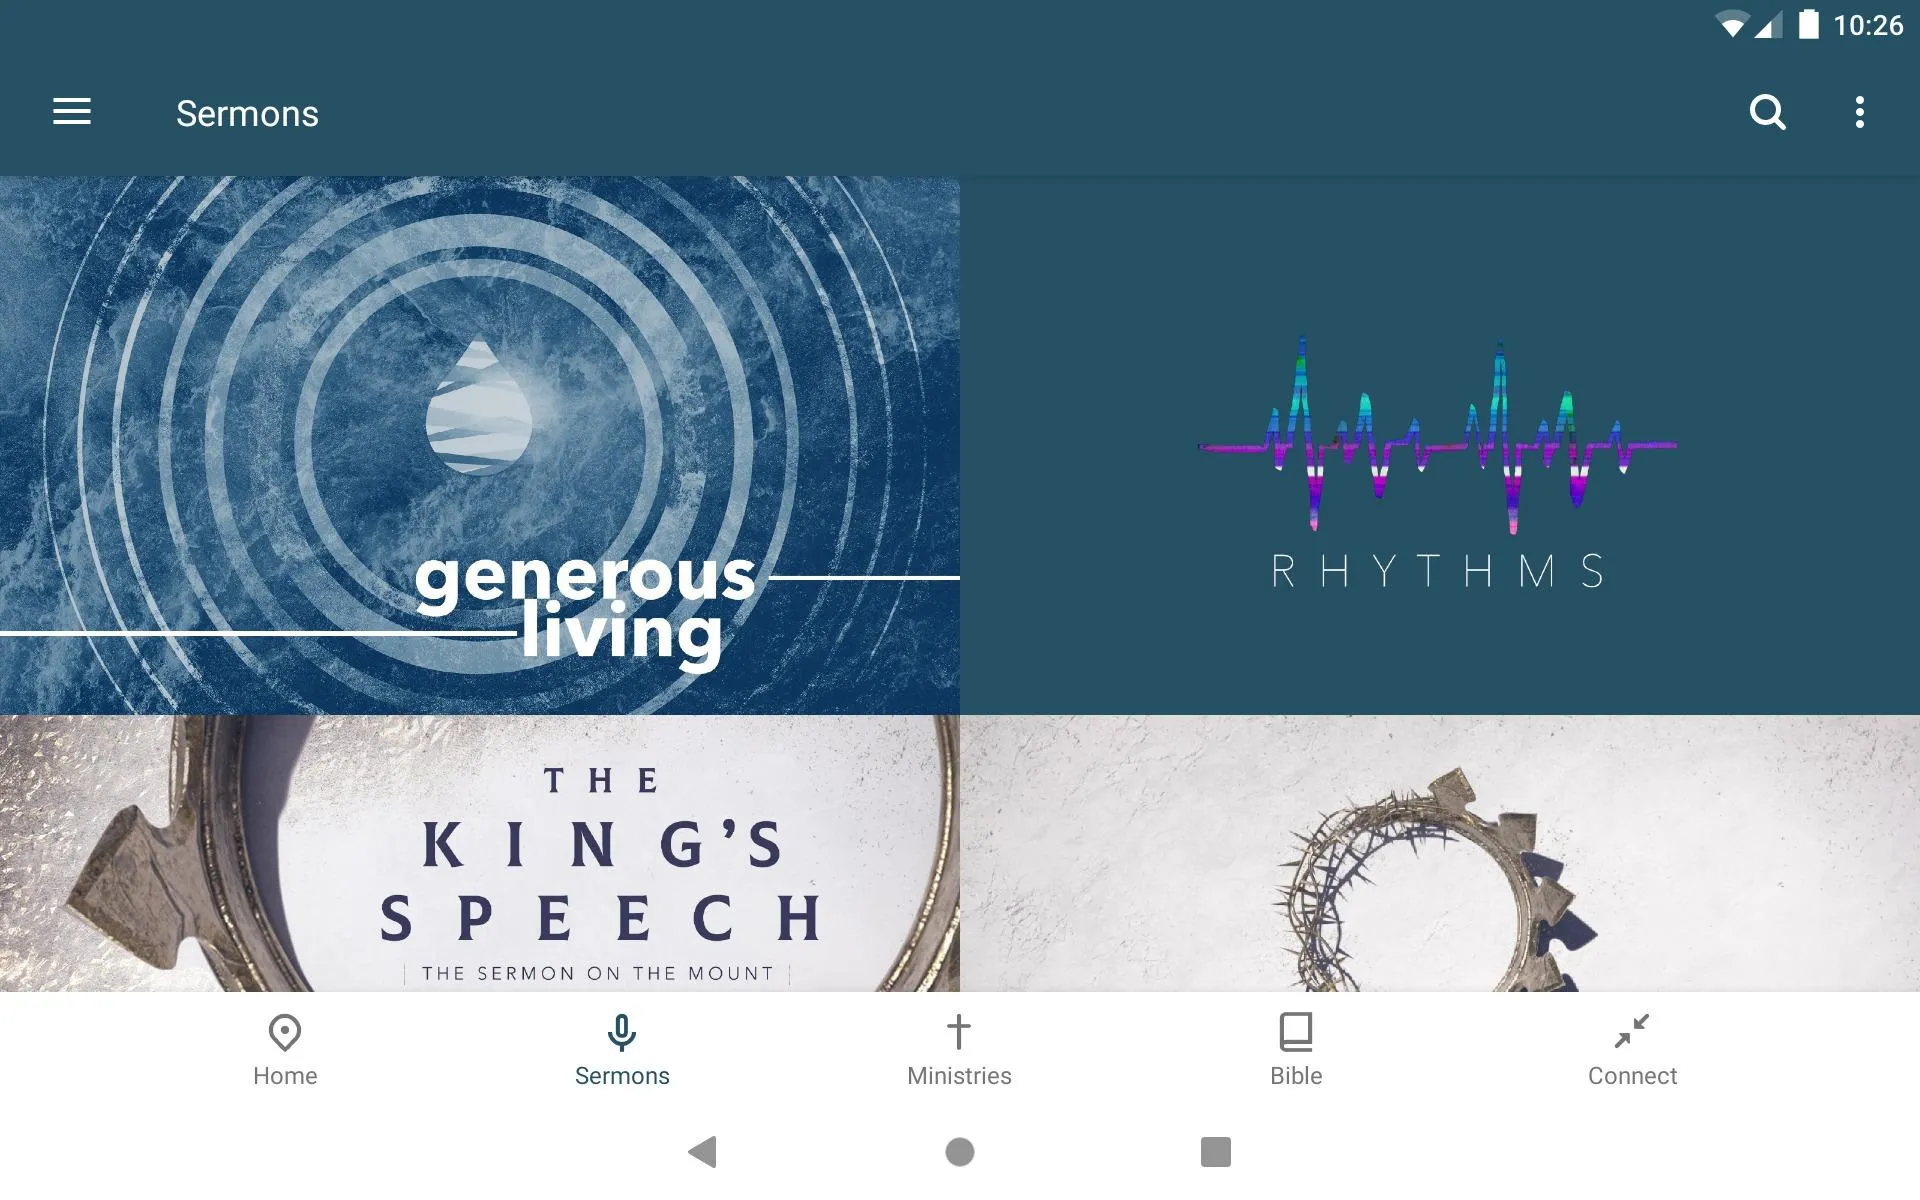Screen dimensions: 1920x1200
Task: Navigate to the Connect section
Action: pyautogui.click(x=1631, y=1048)
